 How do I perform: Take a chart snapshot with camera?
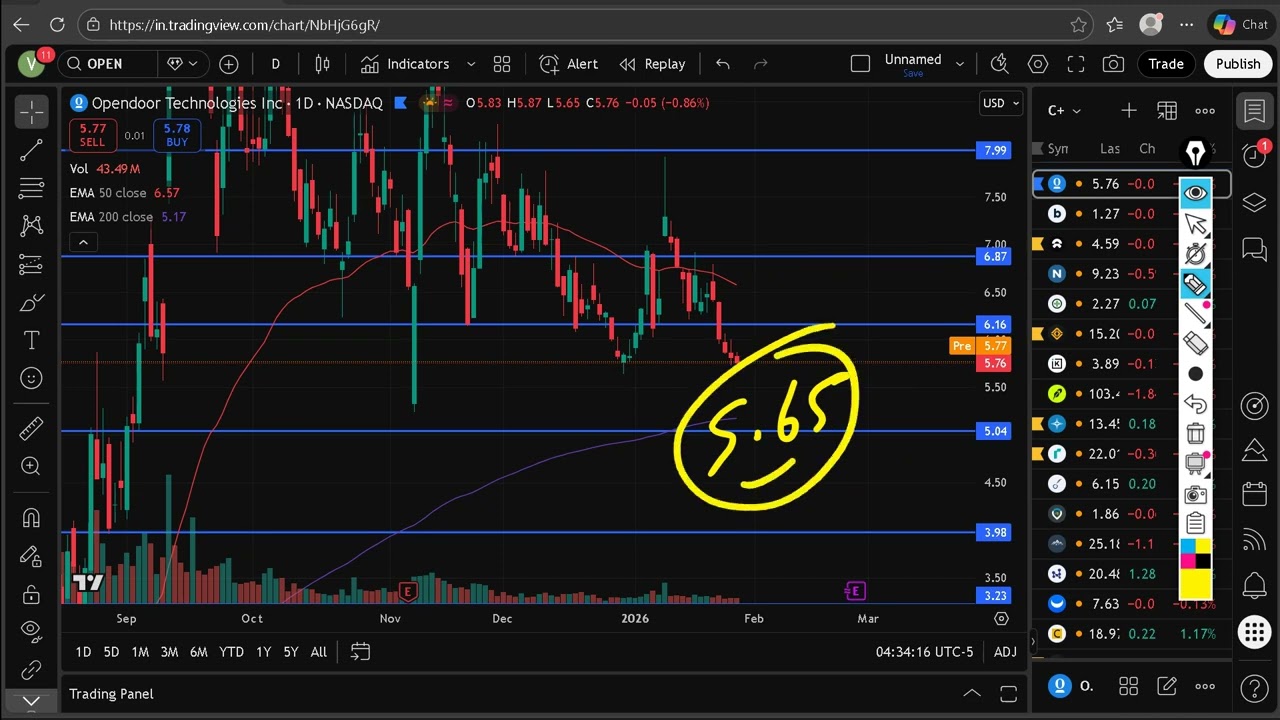[x=1113, y=64]
